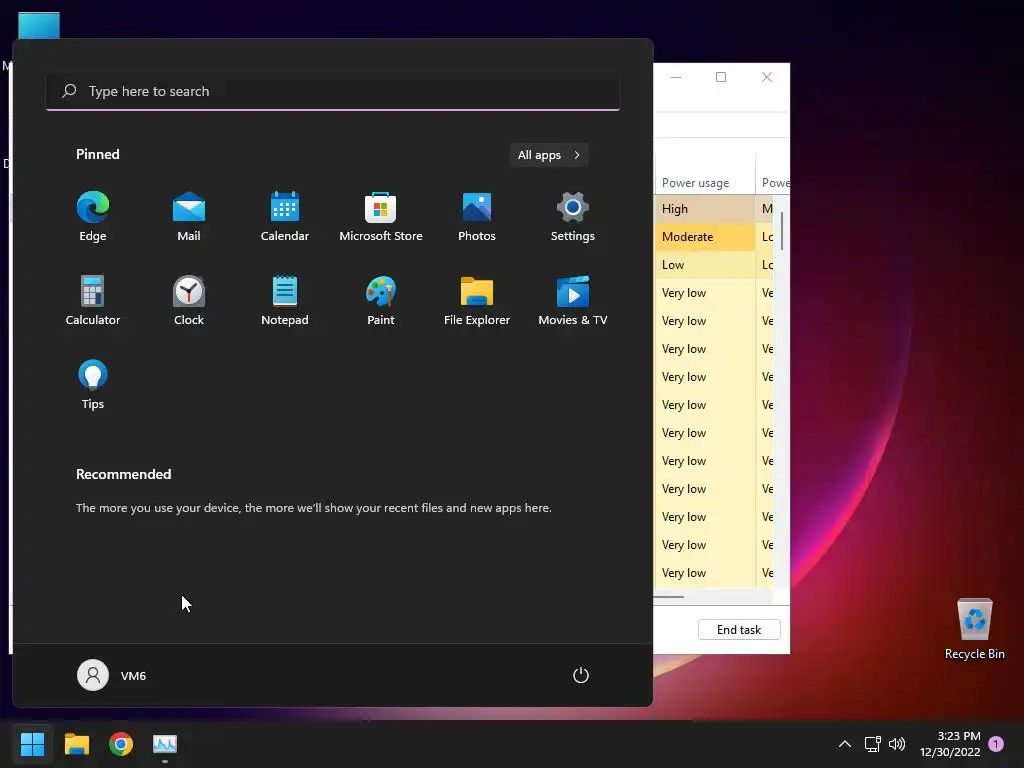The height and width of the screenshot is (768, 1024).
Task: Select the Moderate power usage row
Action: 713,237
